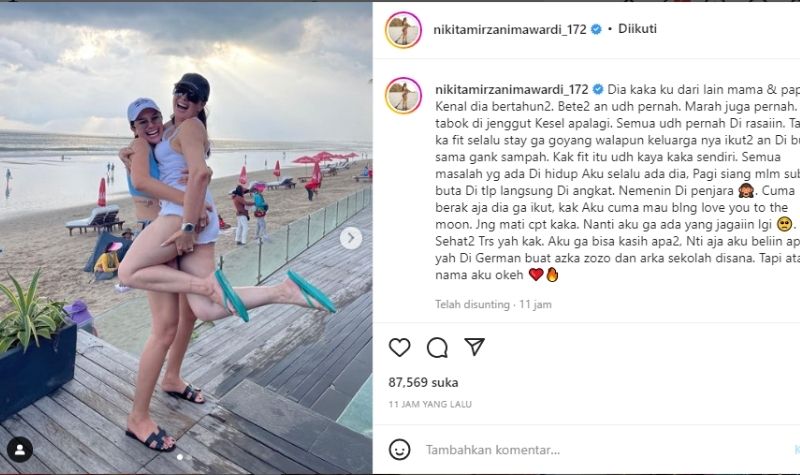
Task: Click verified badge beside header username
Action: pos(596,29)
